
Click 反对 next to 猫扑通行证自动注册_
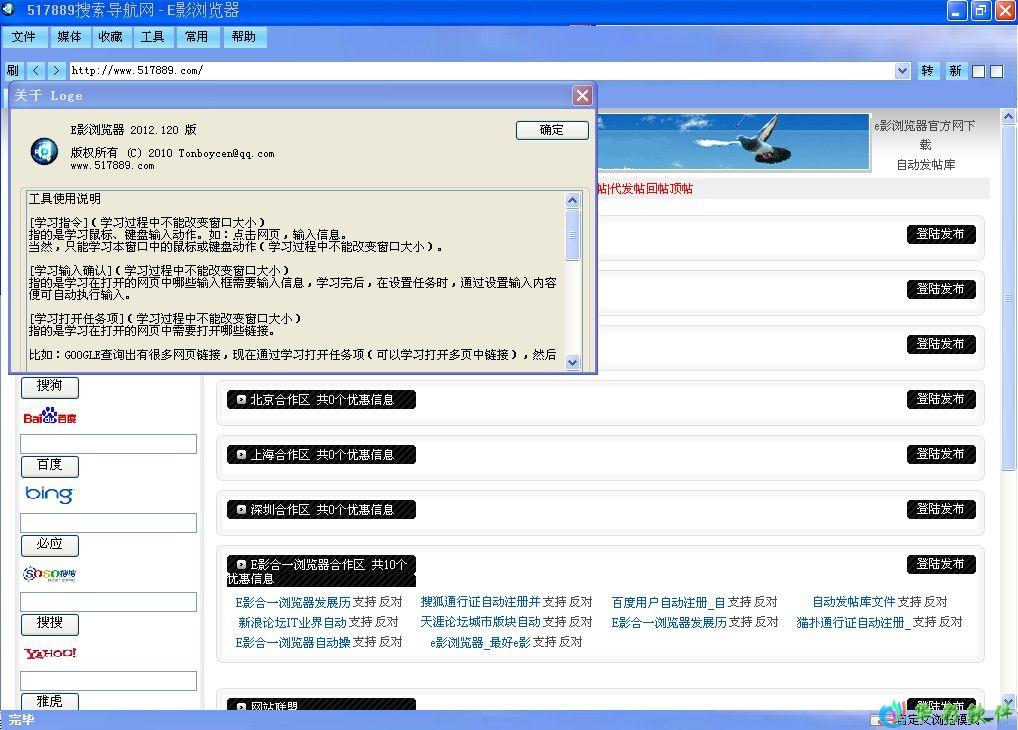click(x=950, y=622)
